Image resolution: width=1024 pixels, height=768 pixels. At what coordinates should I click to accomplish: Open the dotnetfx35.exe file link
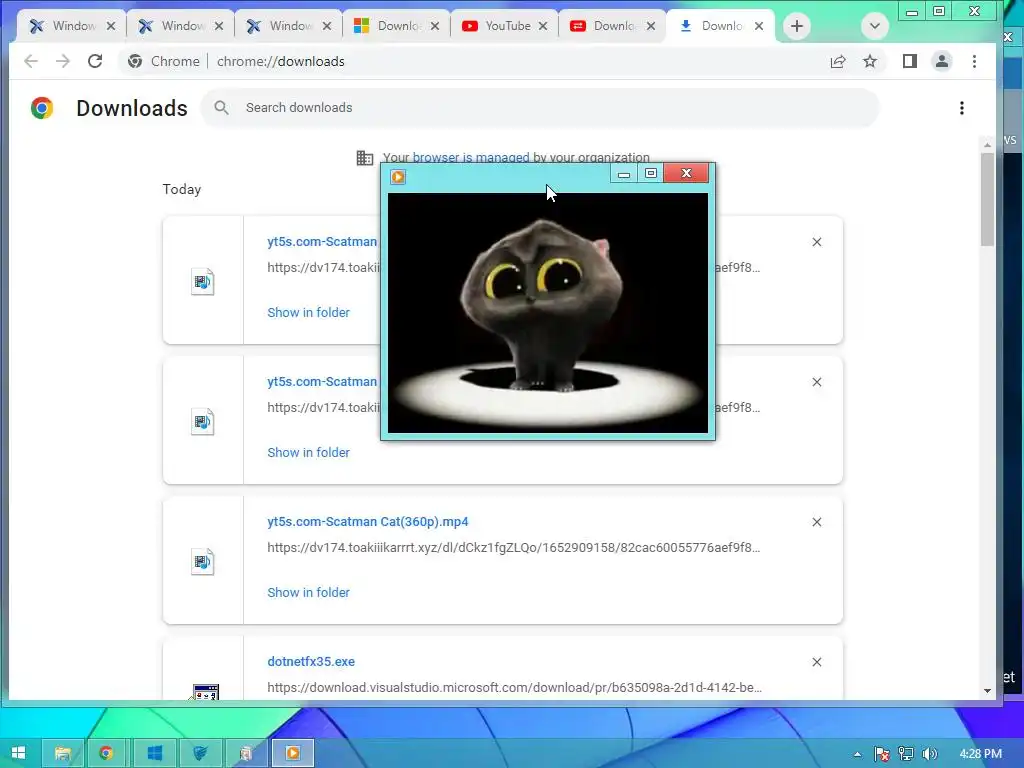click(x=311, y=662)
